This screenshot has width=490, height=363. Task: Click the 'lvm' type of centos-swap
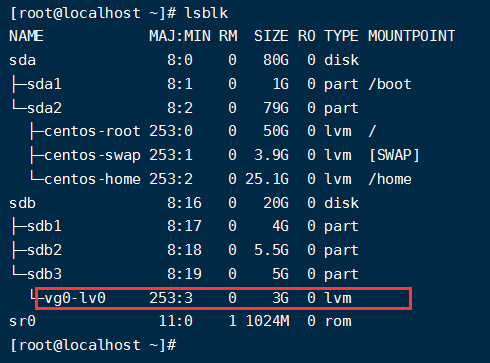click(338, 155)
